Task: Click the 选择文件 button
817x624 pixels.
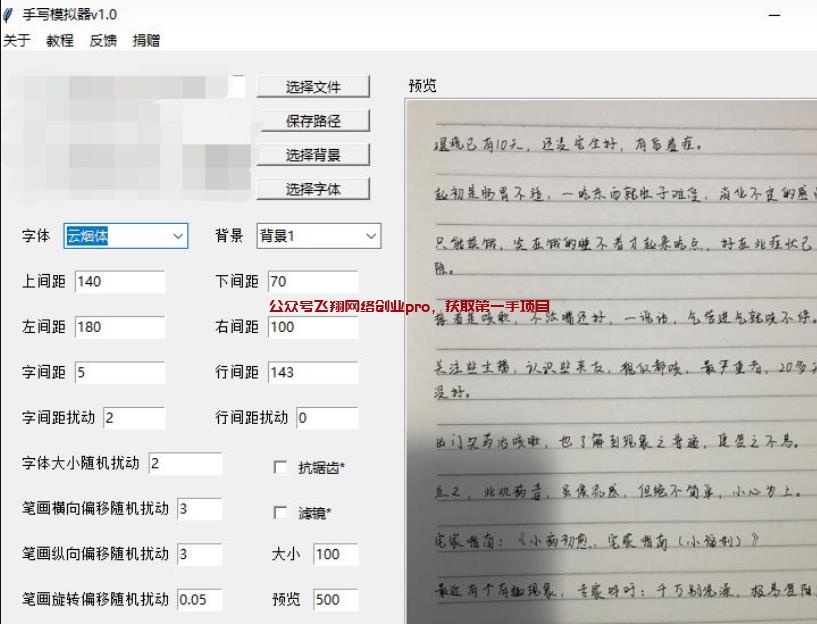Action: [x=313, y=87]
